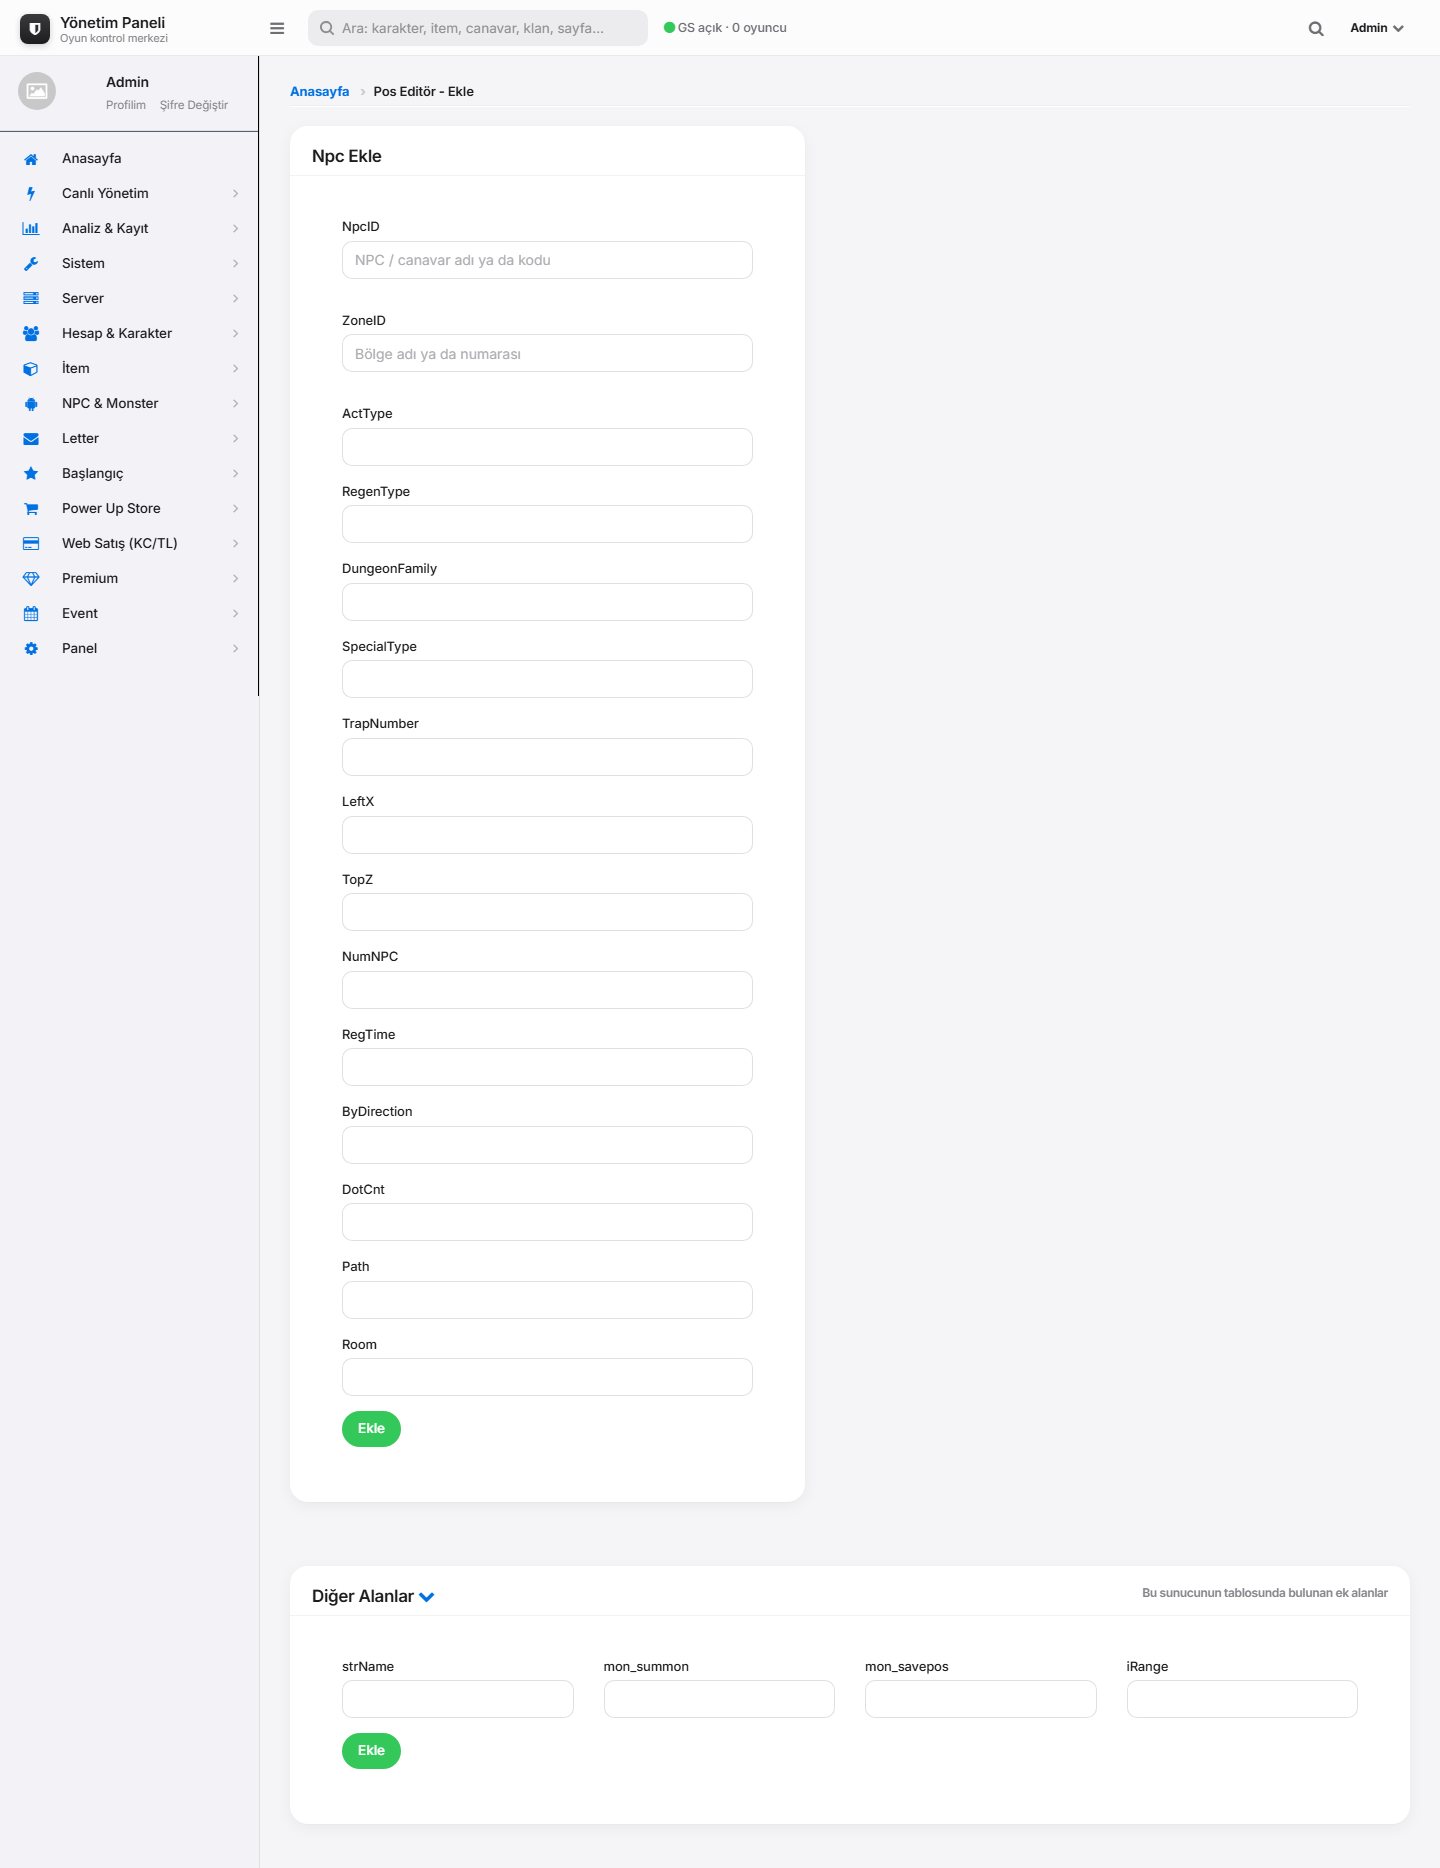The image size is (1440, 1868).
Task: Collapse the Diğer Alanlar section chevron
Action: click(x=427, y=1597)
